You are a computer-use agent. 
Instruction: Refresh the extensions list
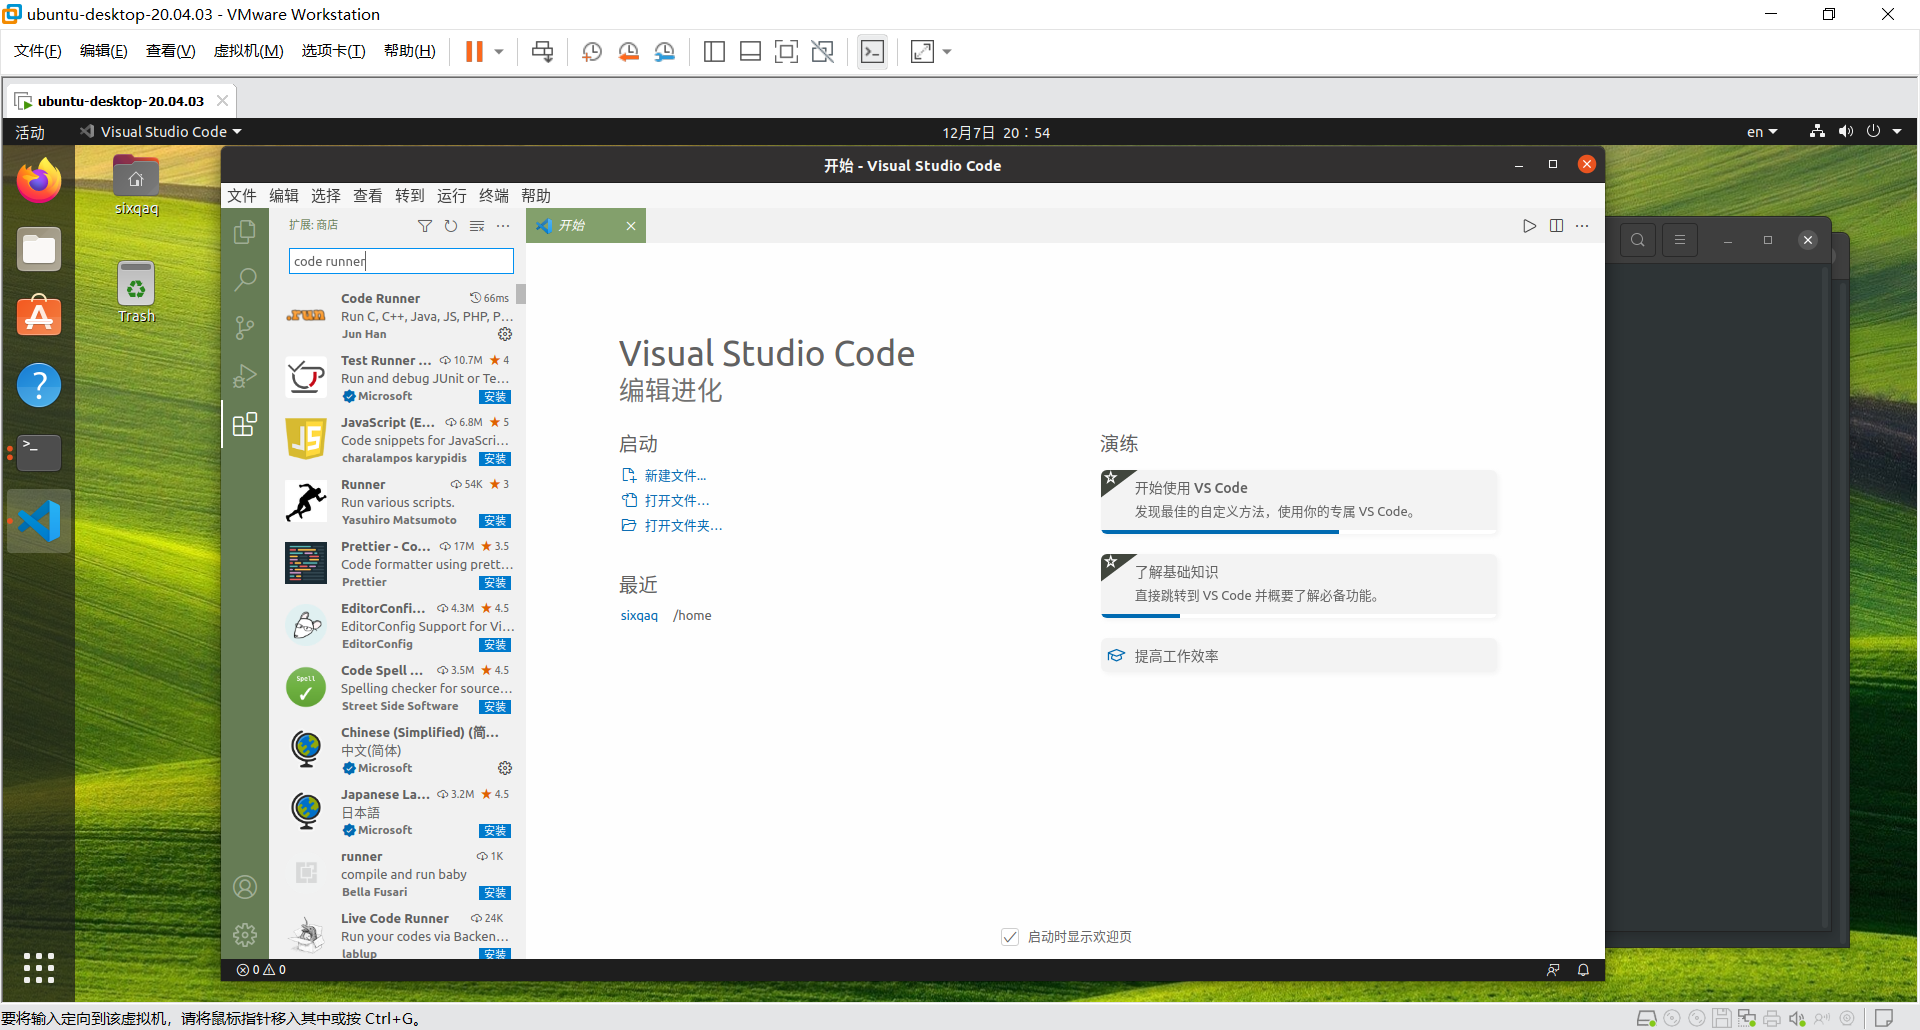[x=451, y=226]
